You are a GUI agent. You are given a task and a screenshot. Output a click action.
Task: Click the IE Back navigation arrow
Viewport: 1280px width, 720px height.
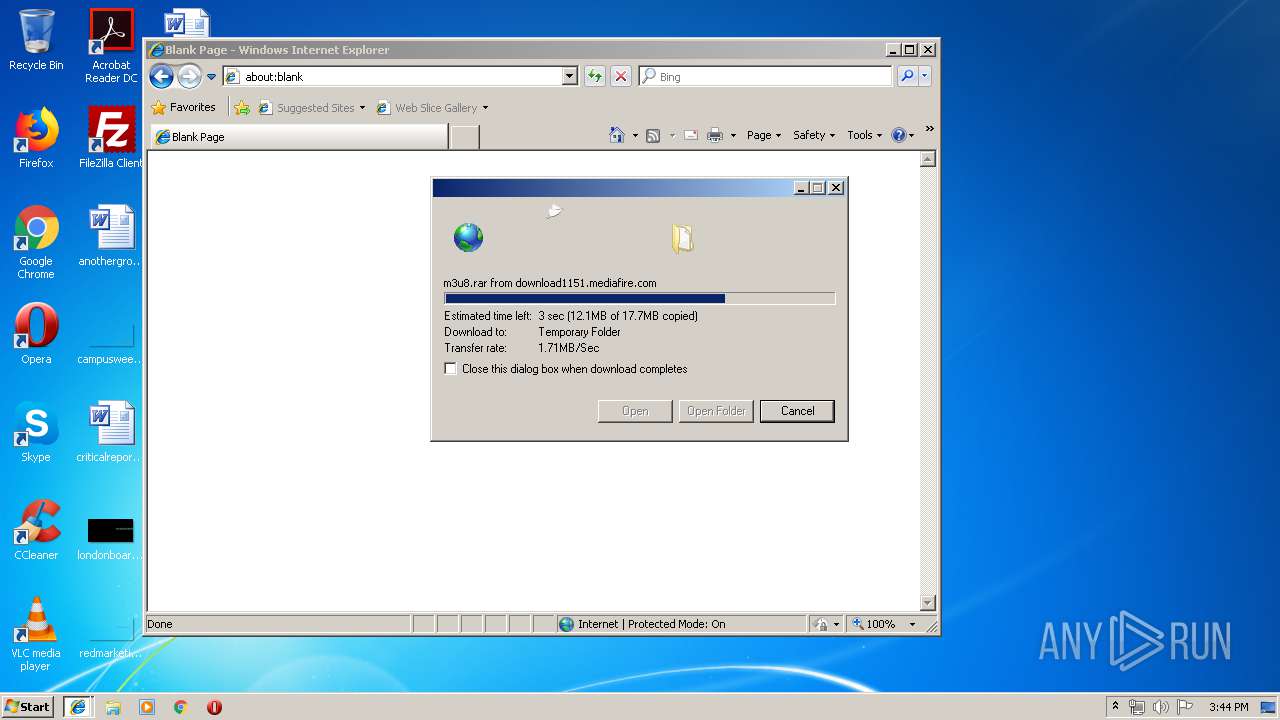point(161,76)
